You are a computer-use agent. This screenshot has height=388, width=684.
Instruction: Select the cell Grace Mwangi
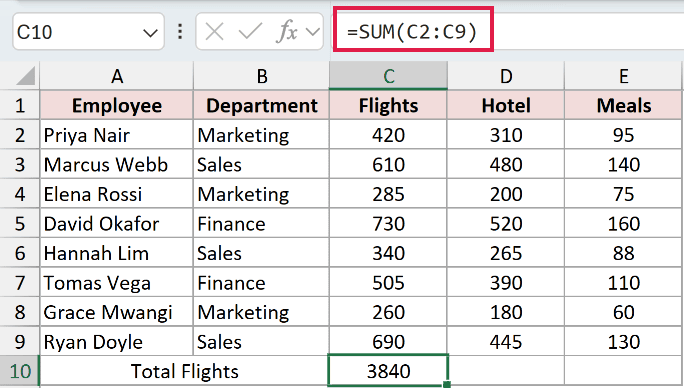click(x=116, y=312)
